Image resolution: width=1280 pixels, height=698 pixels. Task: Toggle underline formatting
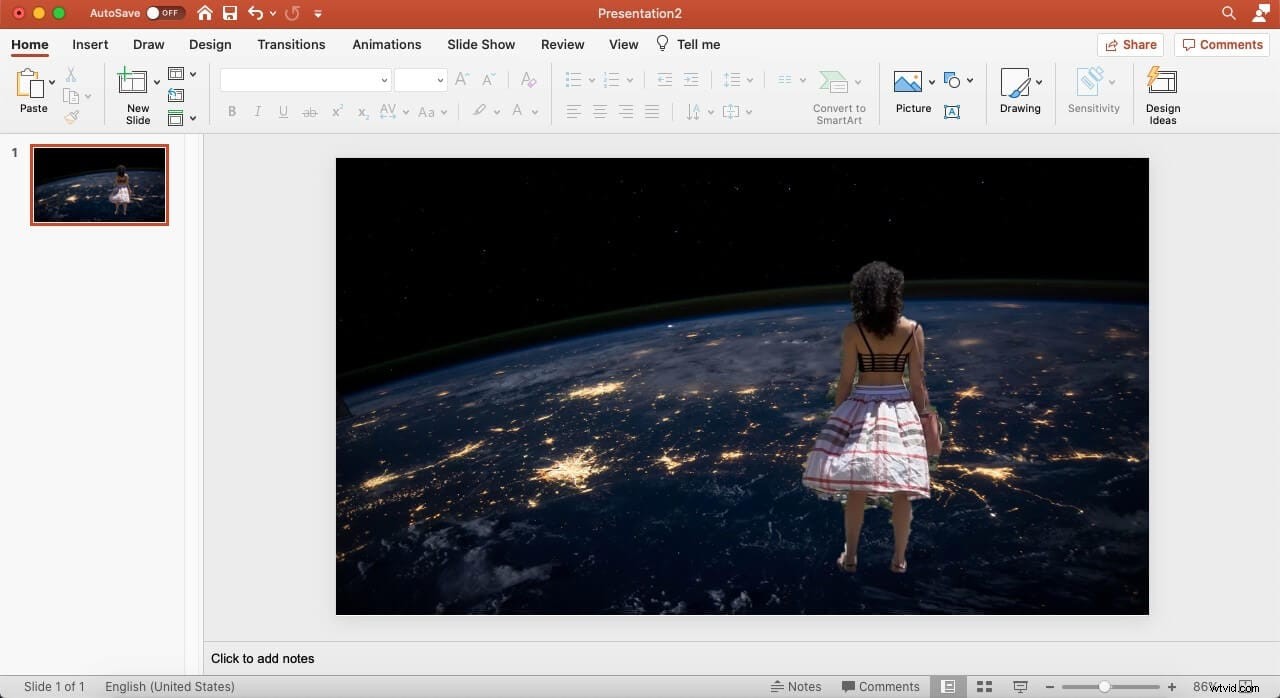283,111
